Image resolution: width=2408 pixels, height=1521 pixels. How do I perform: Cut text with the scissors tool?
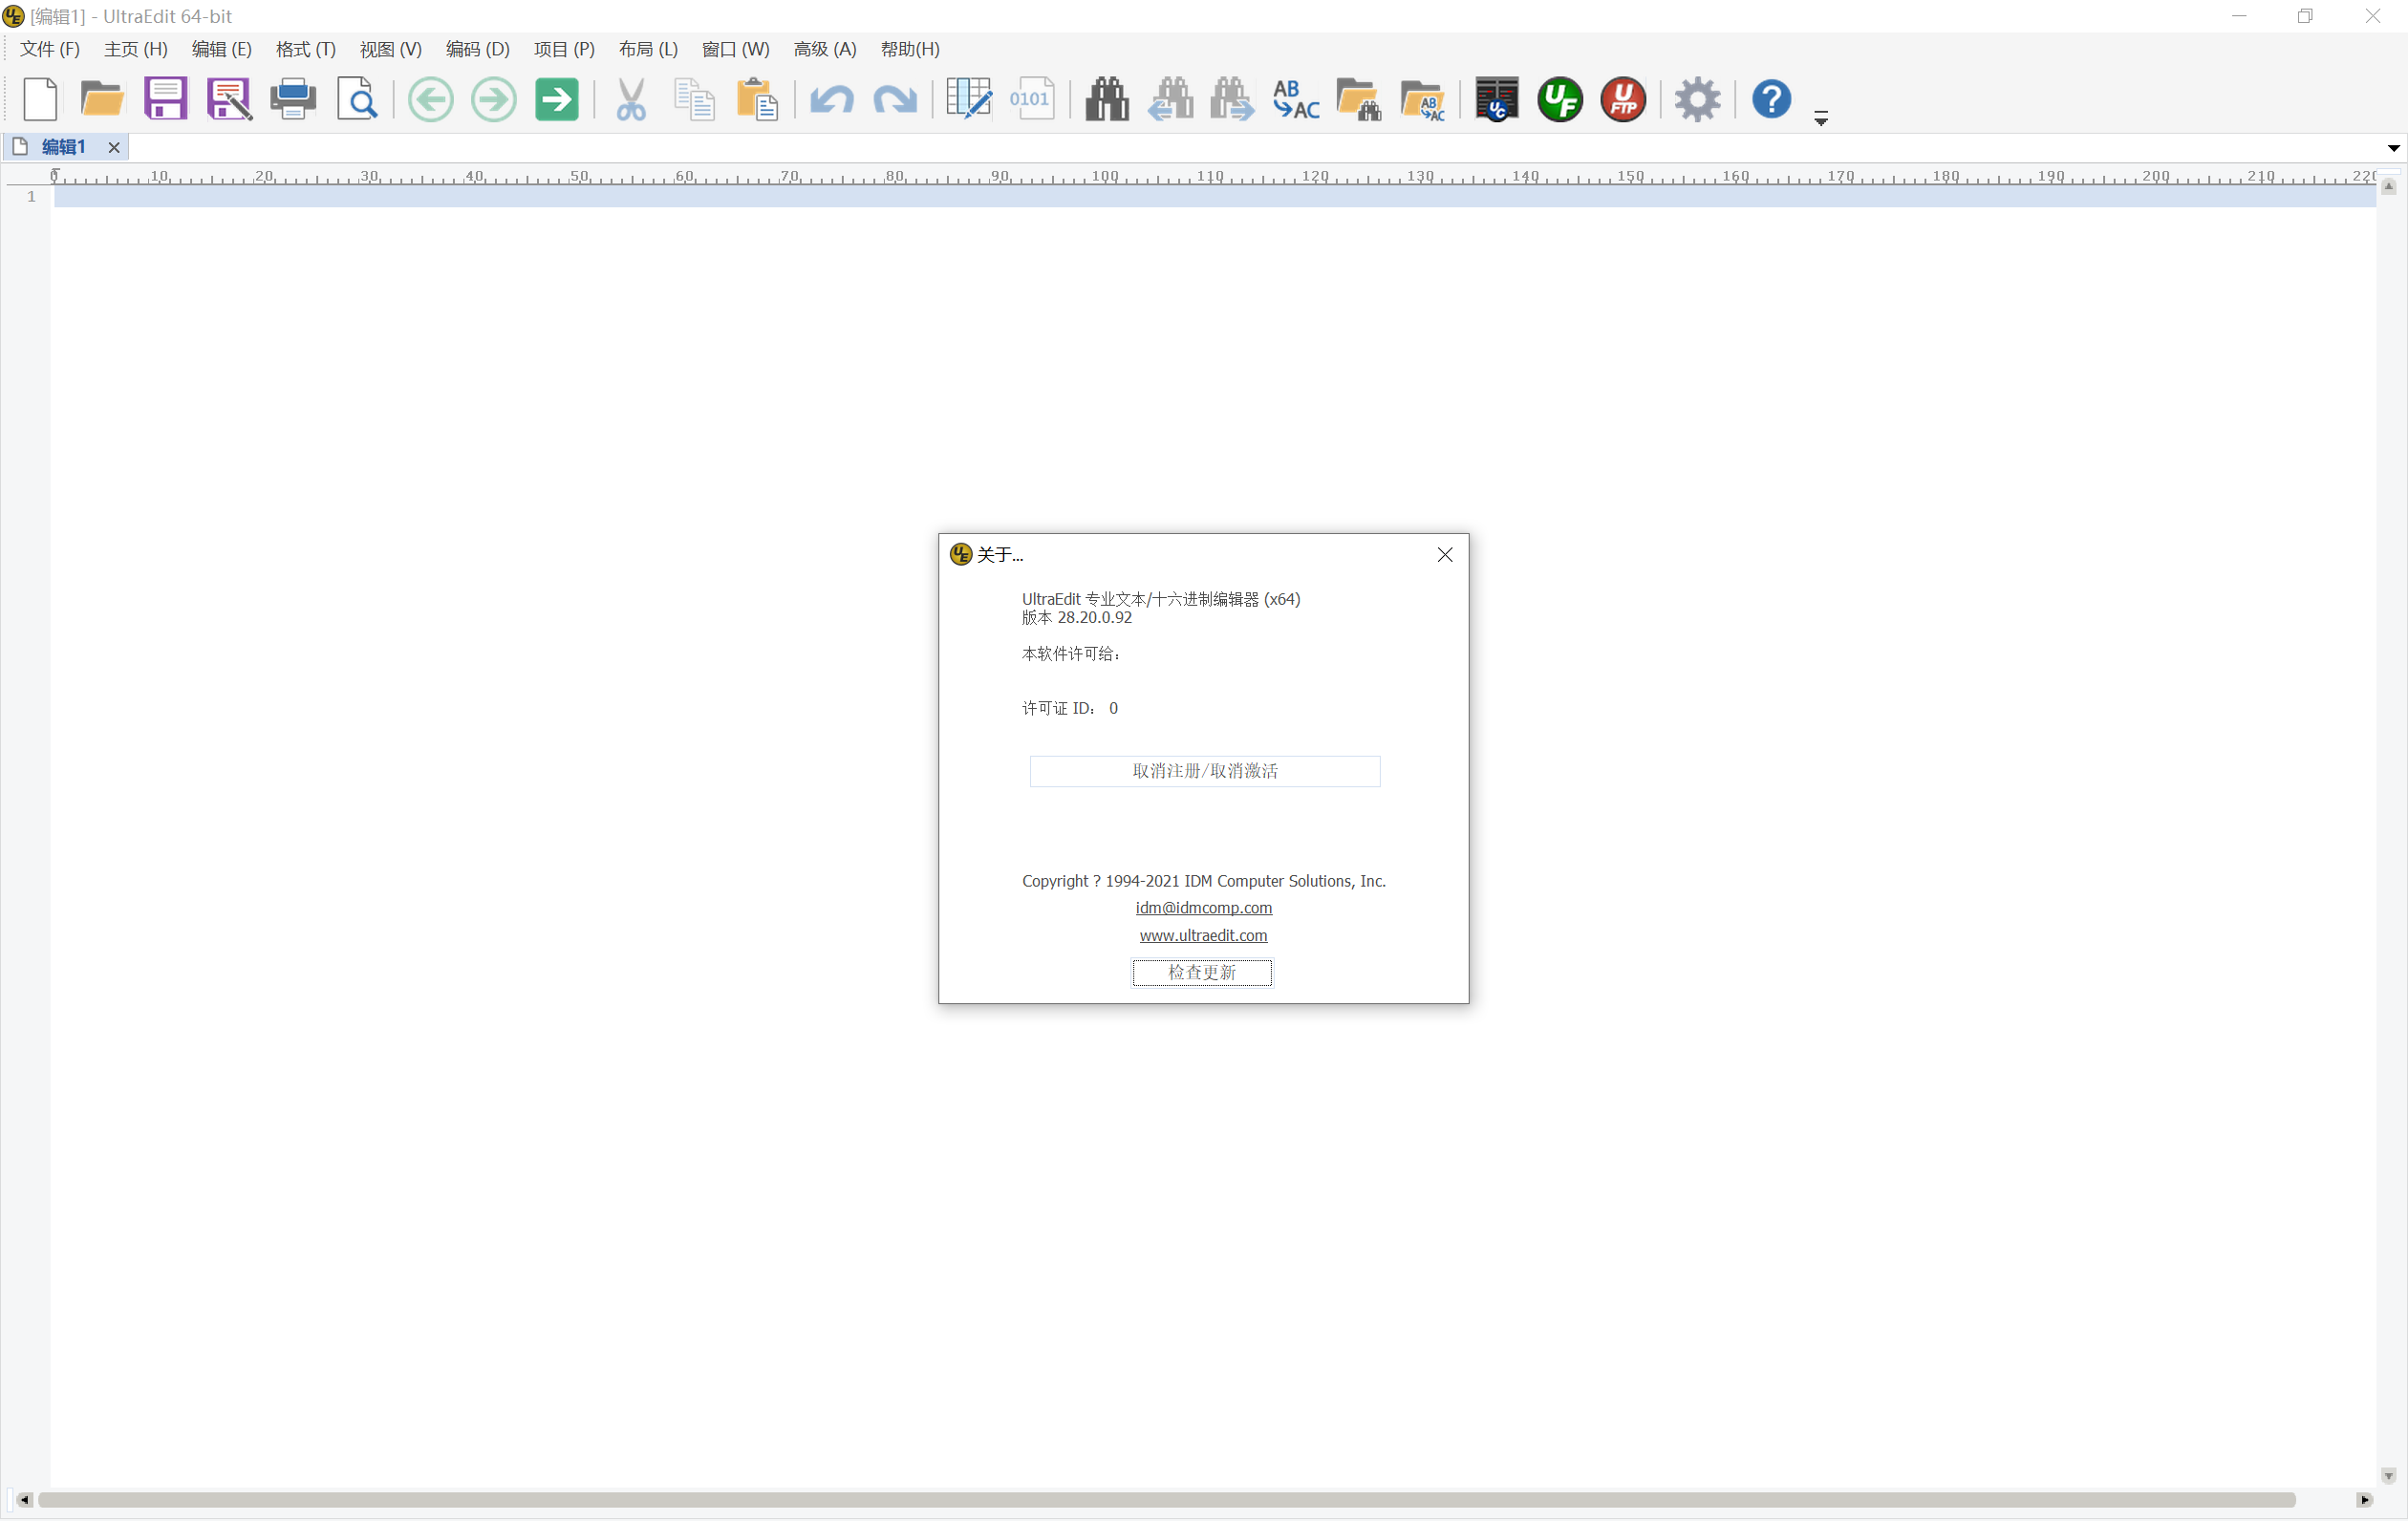[630, 99]
